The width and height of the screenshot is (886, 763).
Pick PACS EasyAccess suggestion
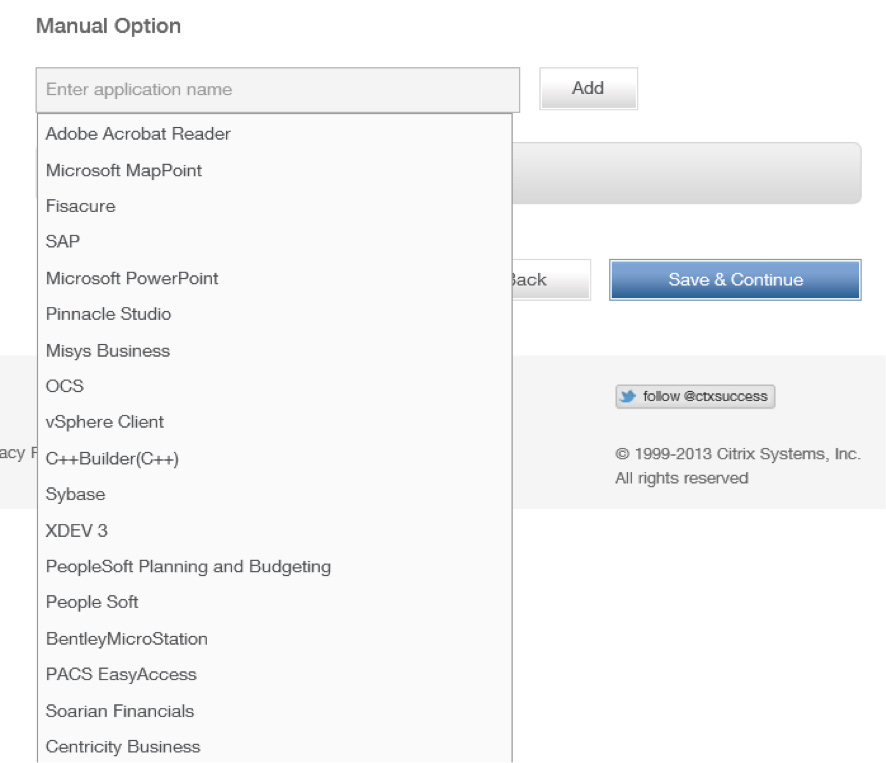275,675
